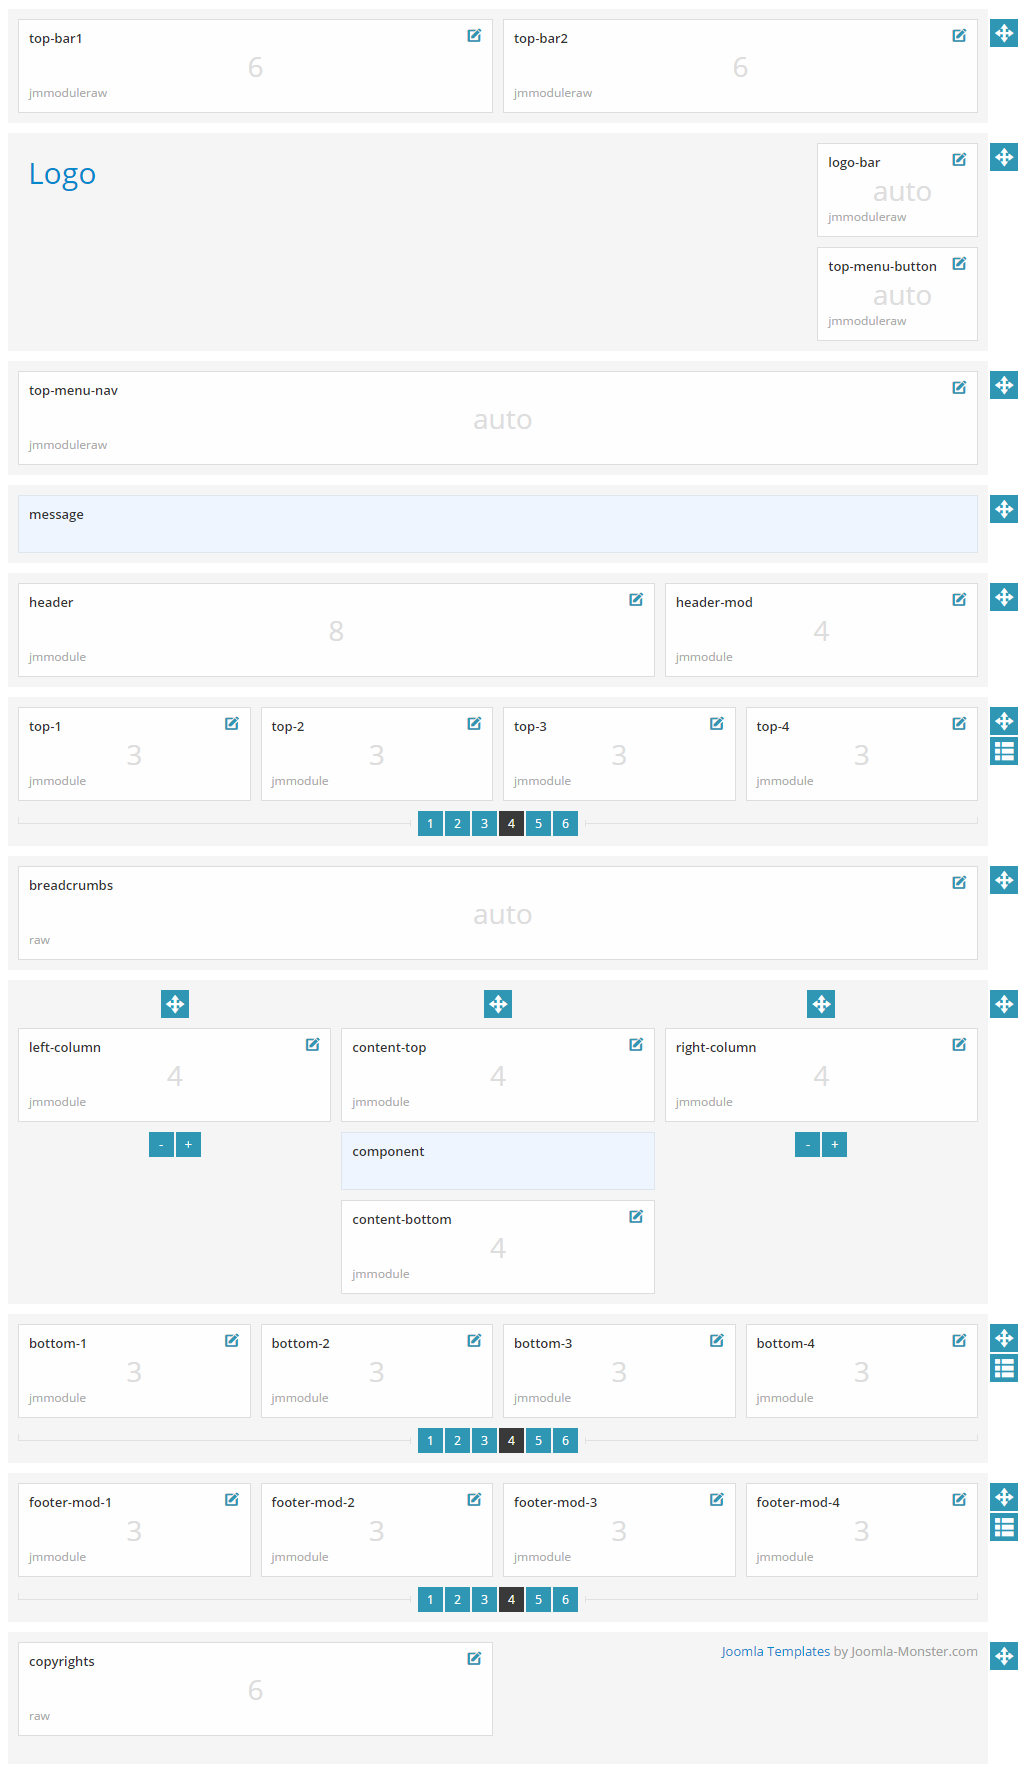Decrease left-column width with minus
1028x1774 pixels.
point(161,1145)
